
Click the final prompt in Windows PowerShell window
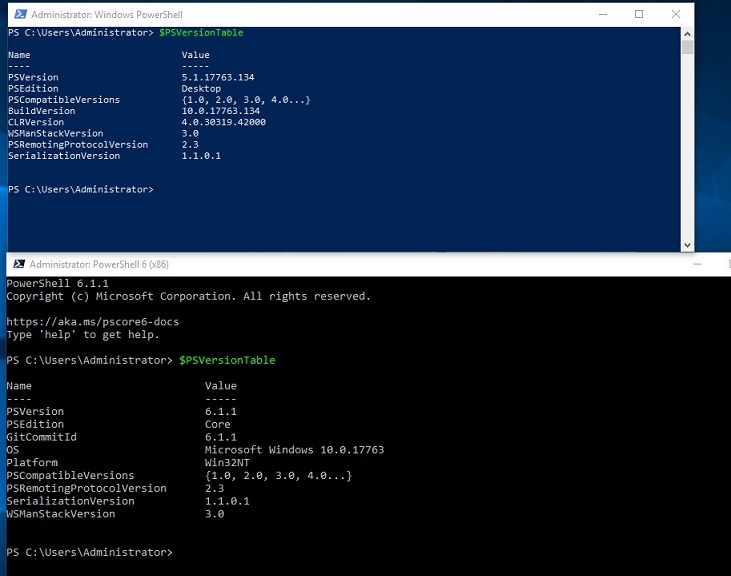[81, 190]
